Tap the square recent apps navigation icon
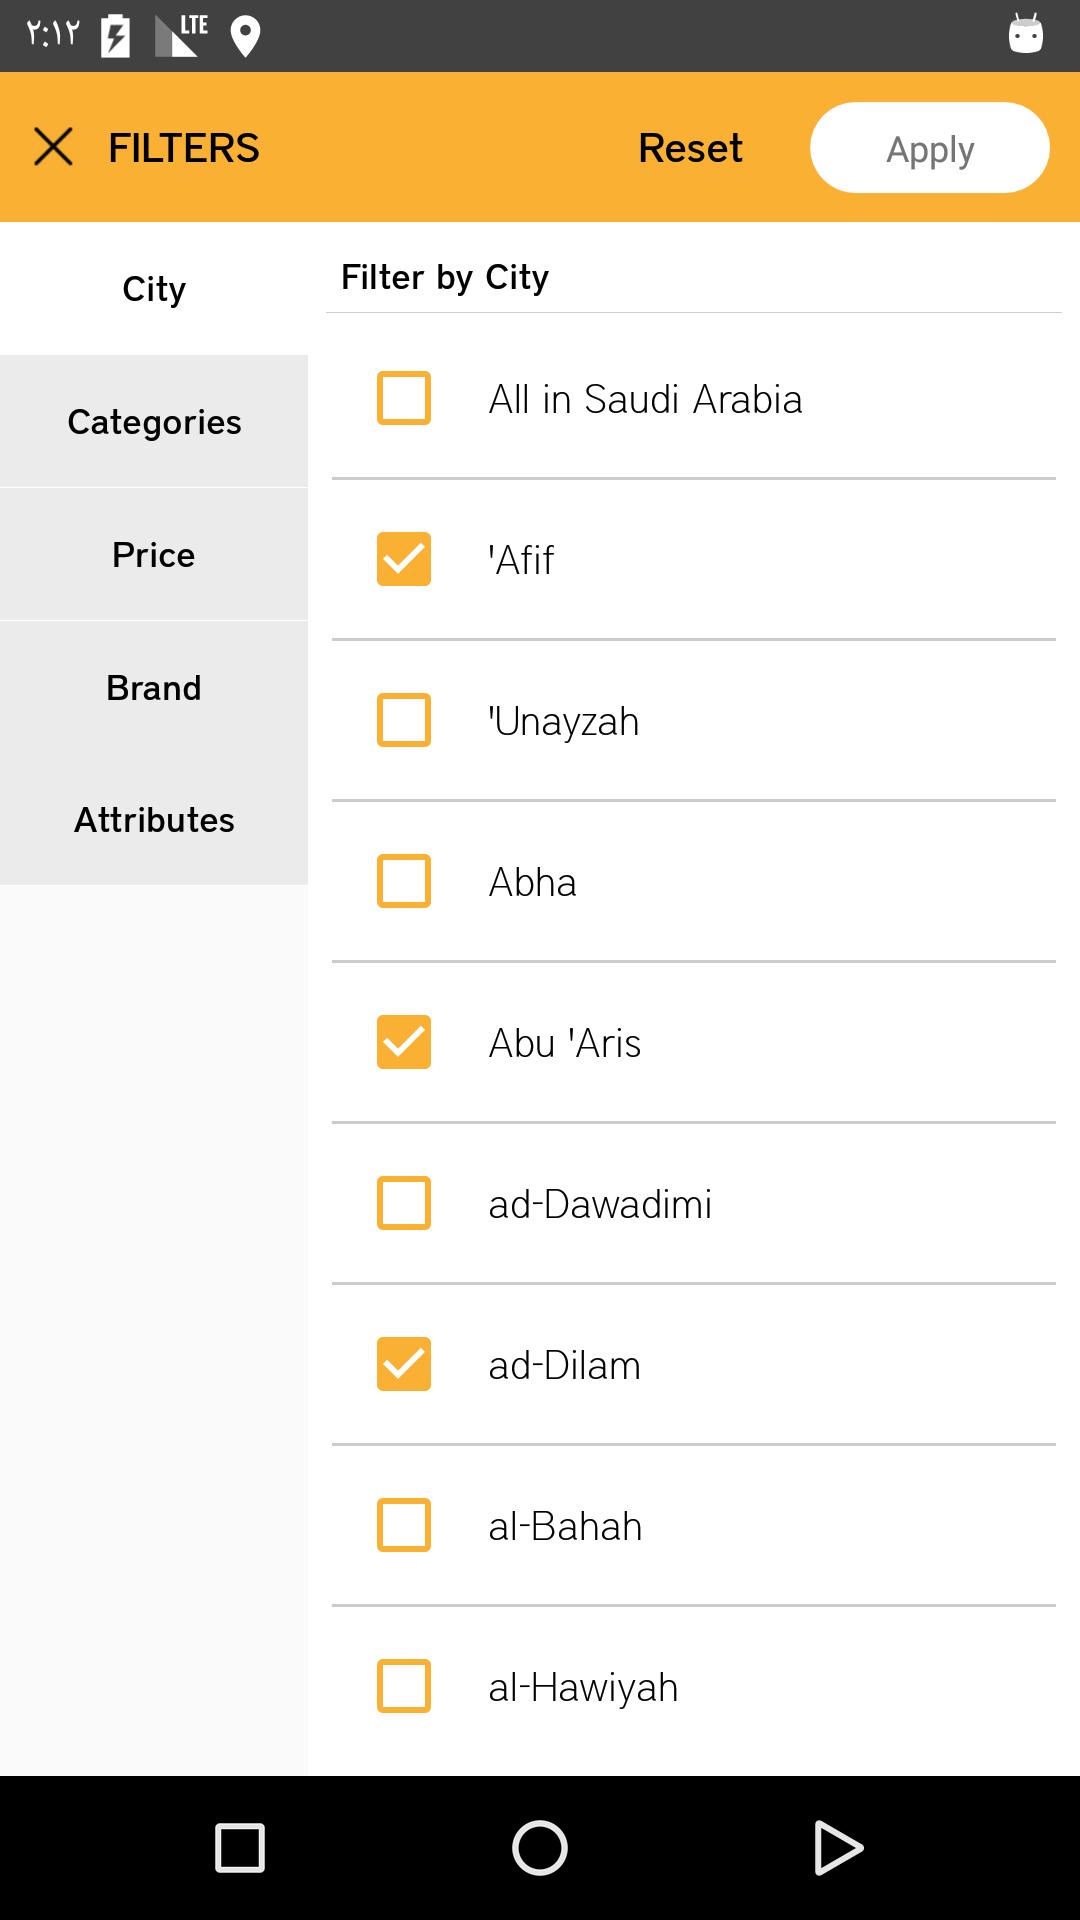The image size is (1080, 1920). click(x=240, y=1847)
